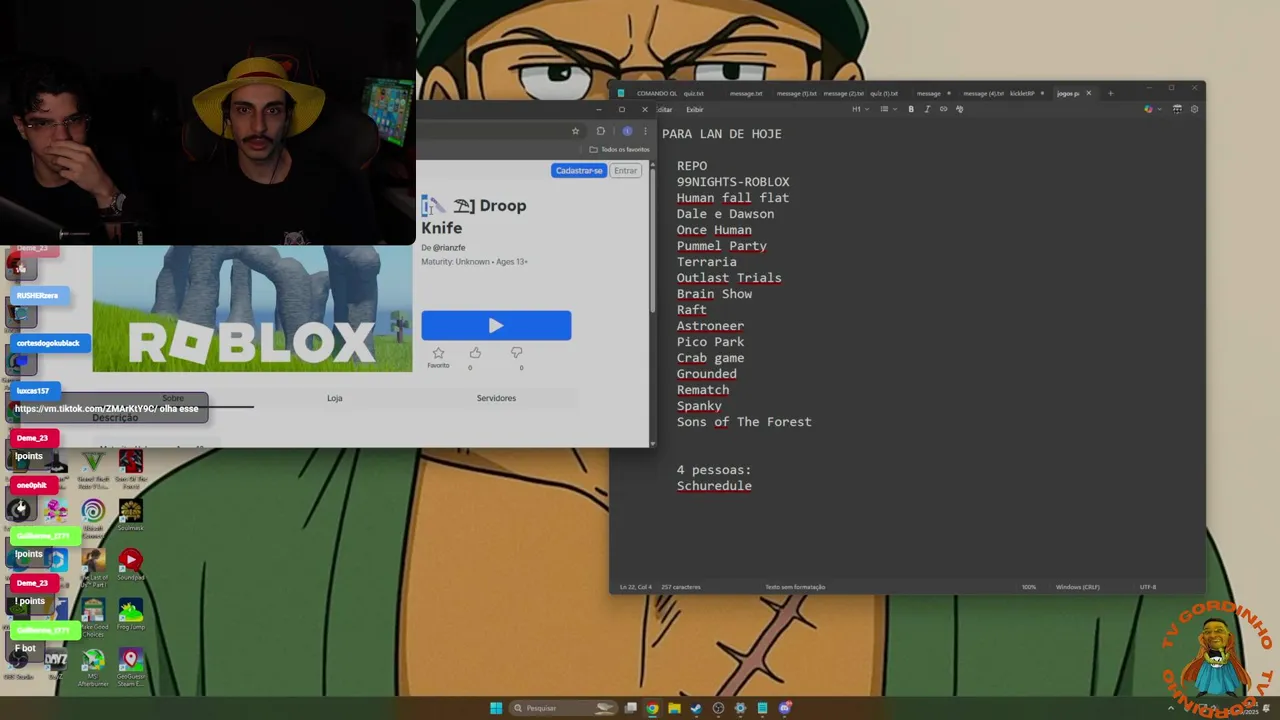Click the Favorito star icon
The width and height of the screenshot is (1280, 720).
[x=438, y=353]
